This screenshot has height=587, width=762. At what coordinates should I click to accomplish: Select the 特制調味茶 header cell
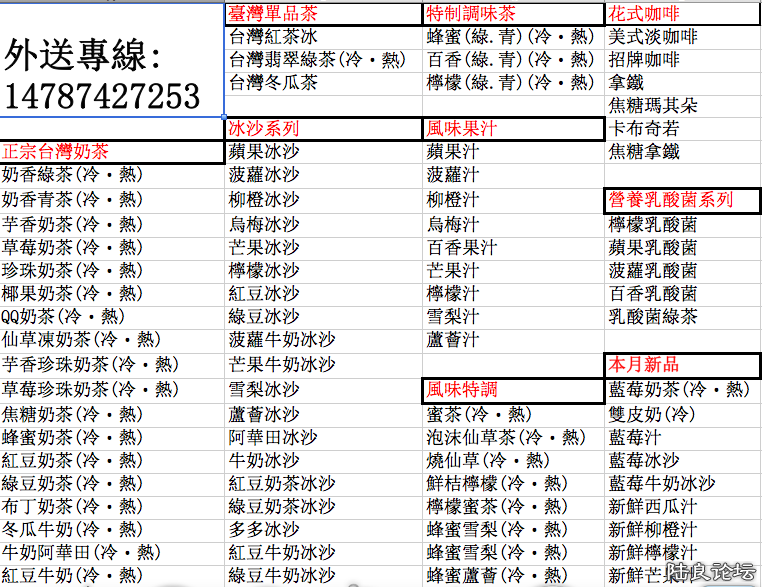tap(472, 14)
